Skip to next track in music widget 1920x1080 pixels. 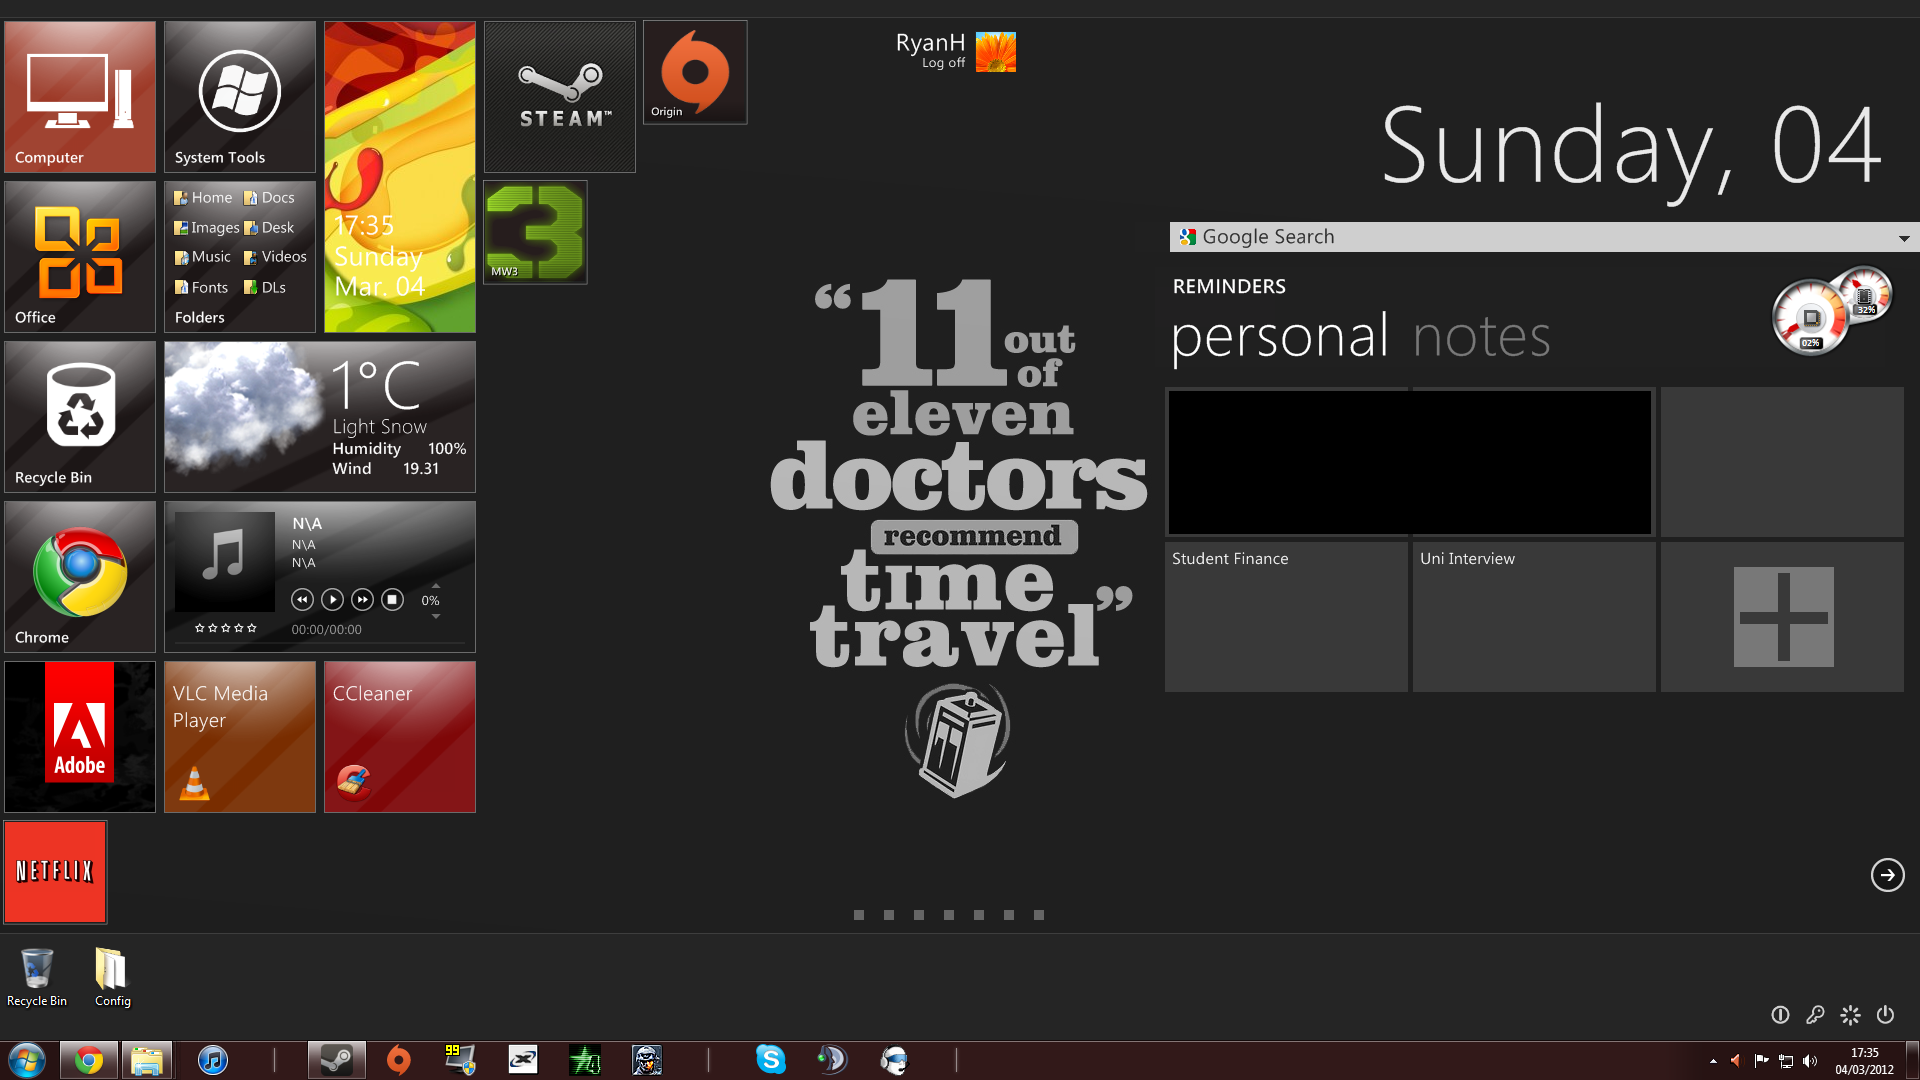363,600
